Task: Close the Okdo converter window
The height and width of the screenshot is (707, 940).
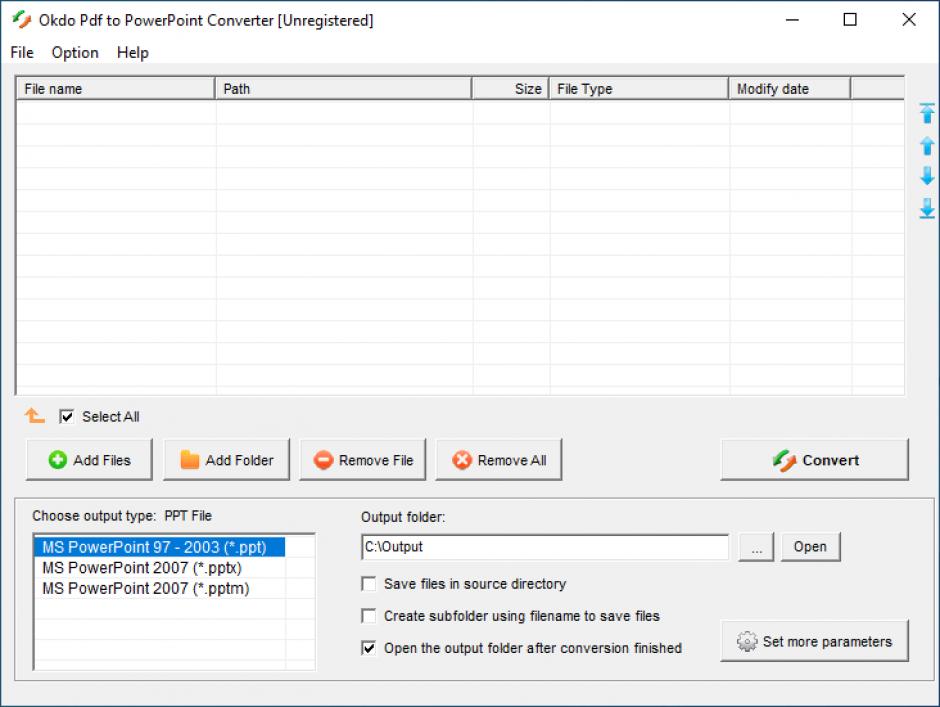Action: click(909, 20)
